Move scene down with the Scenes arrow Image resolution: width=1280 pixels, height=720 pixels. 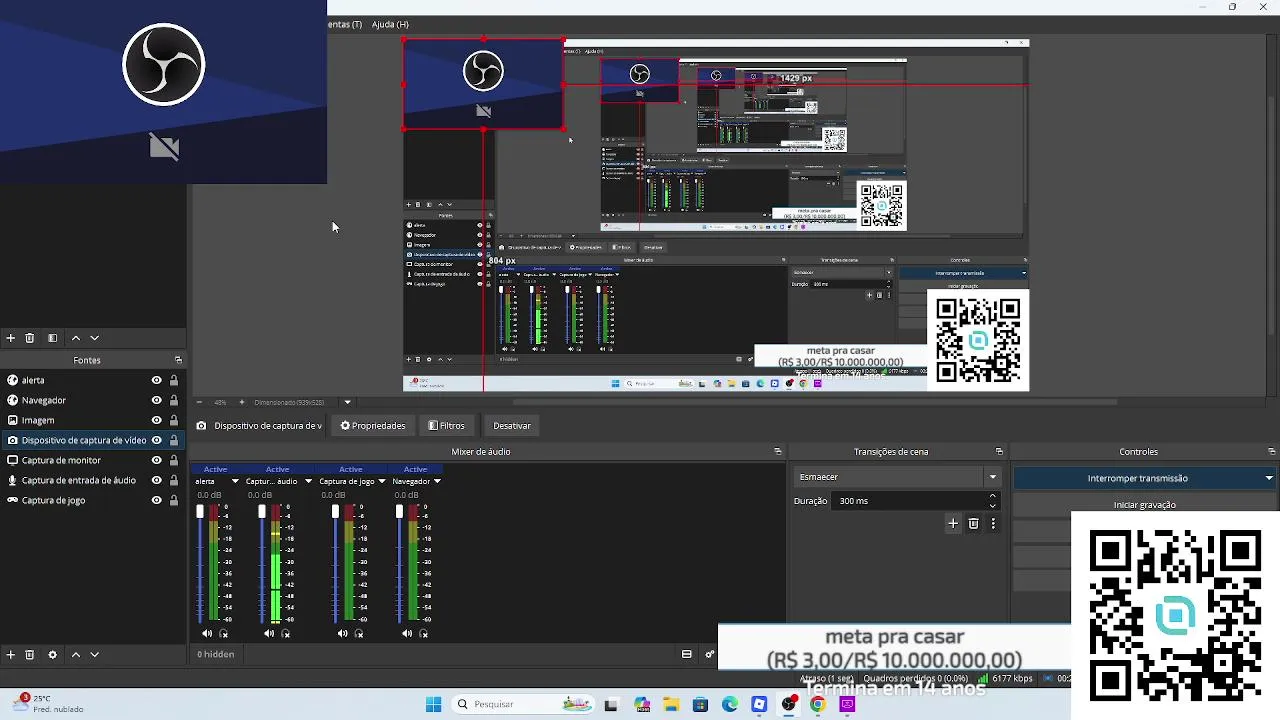click(x=94, y=338)
